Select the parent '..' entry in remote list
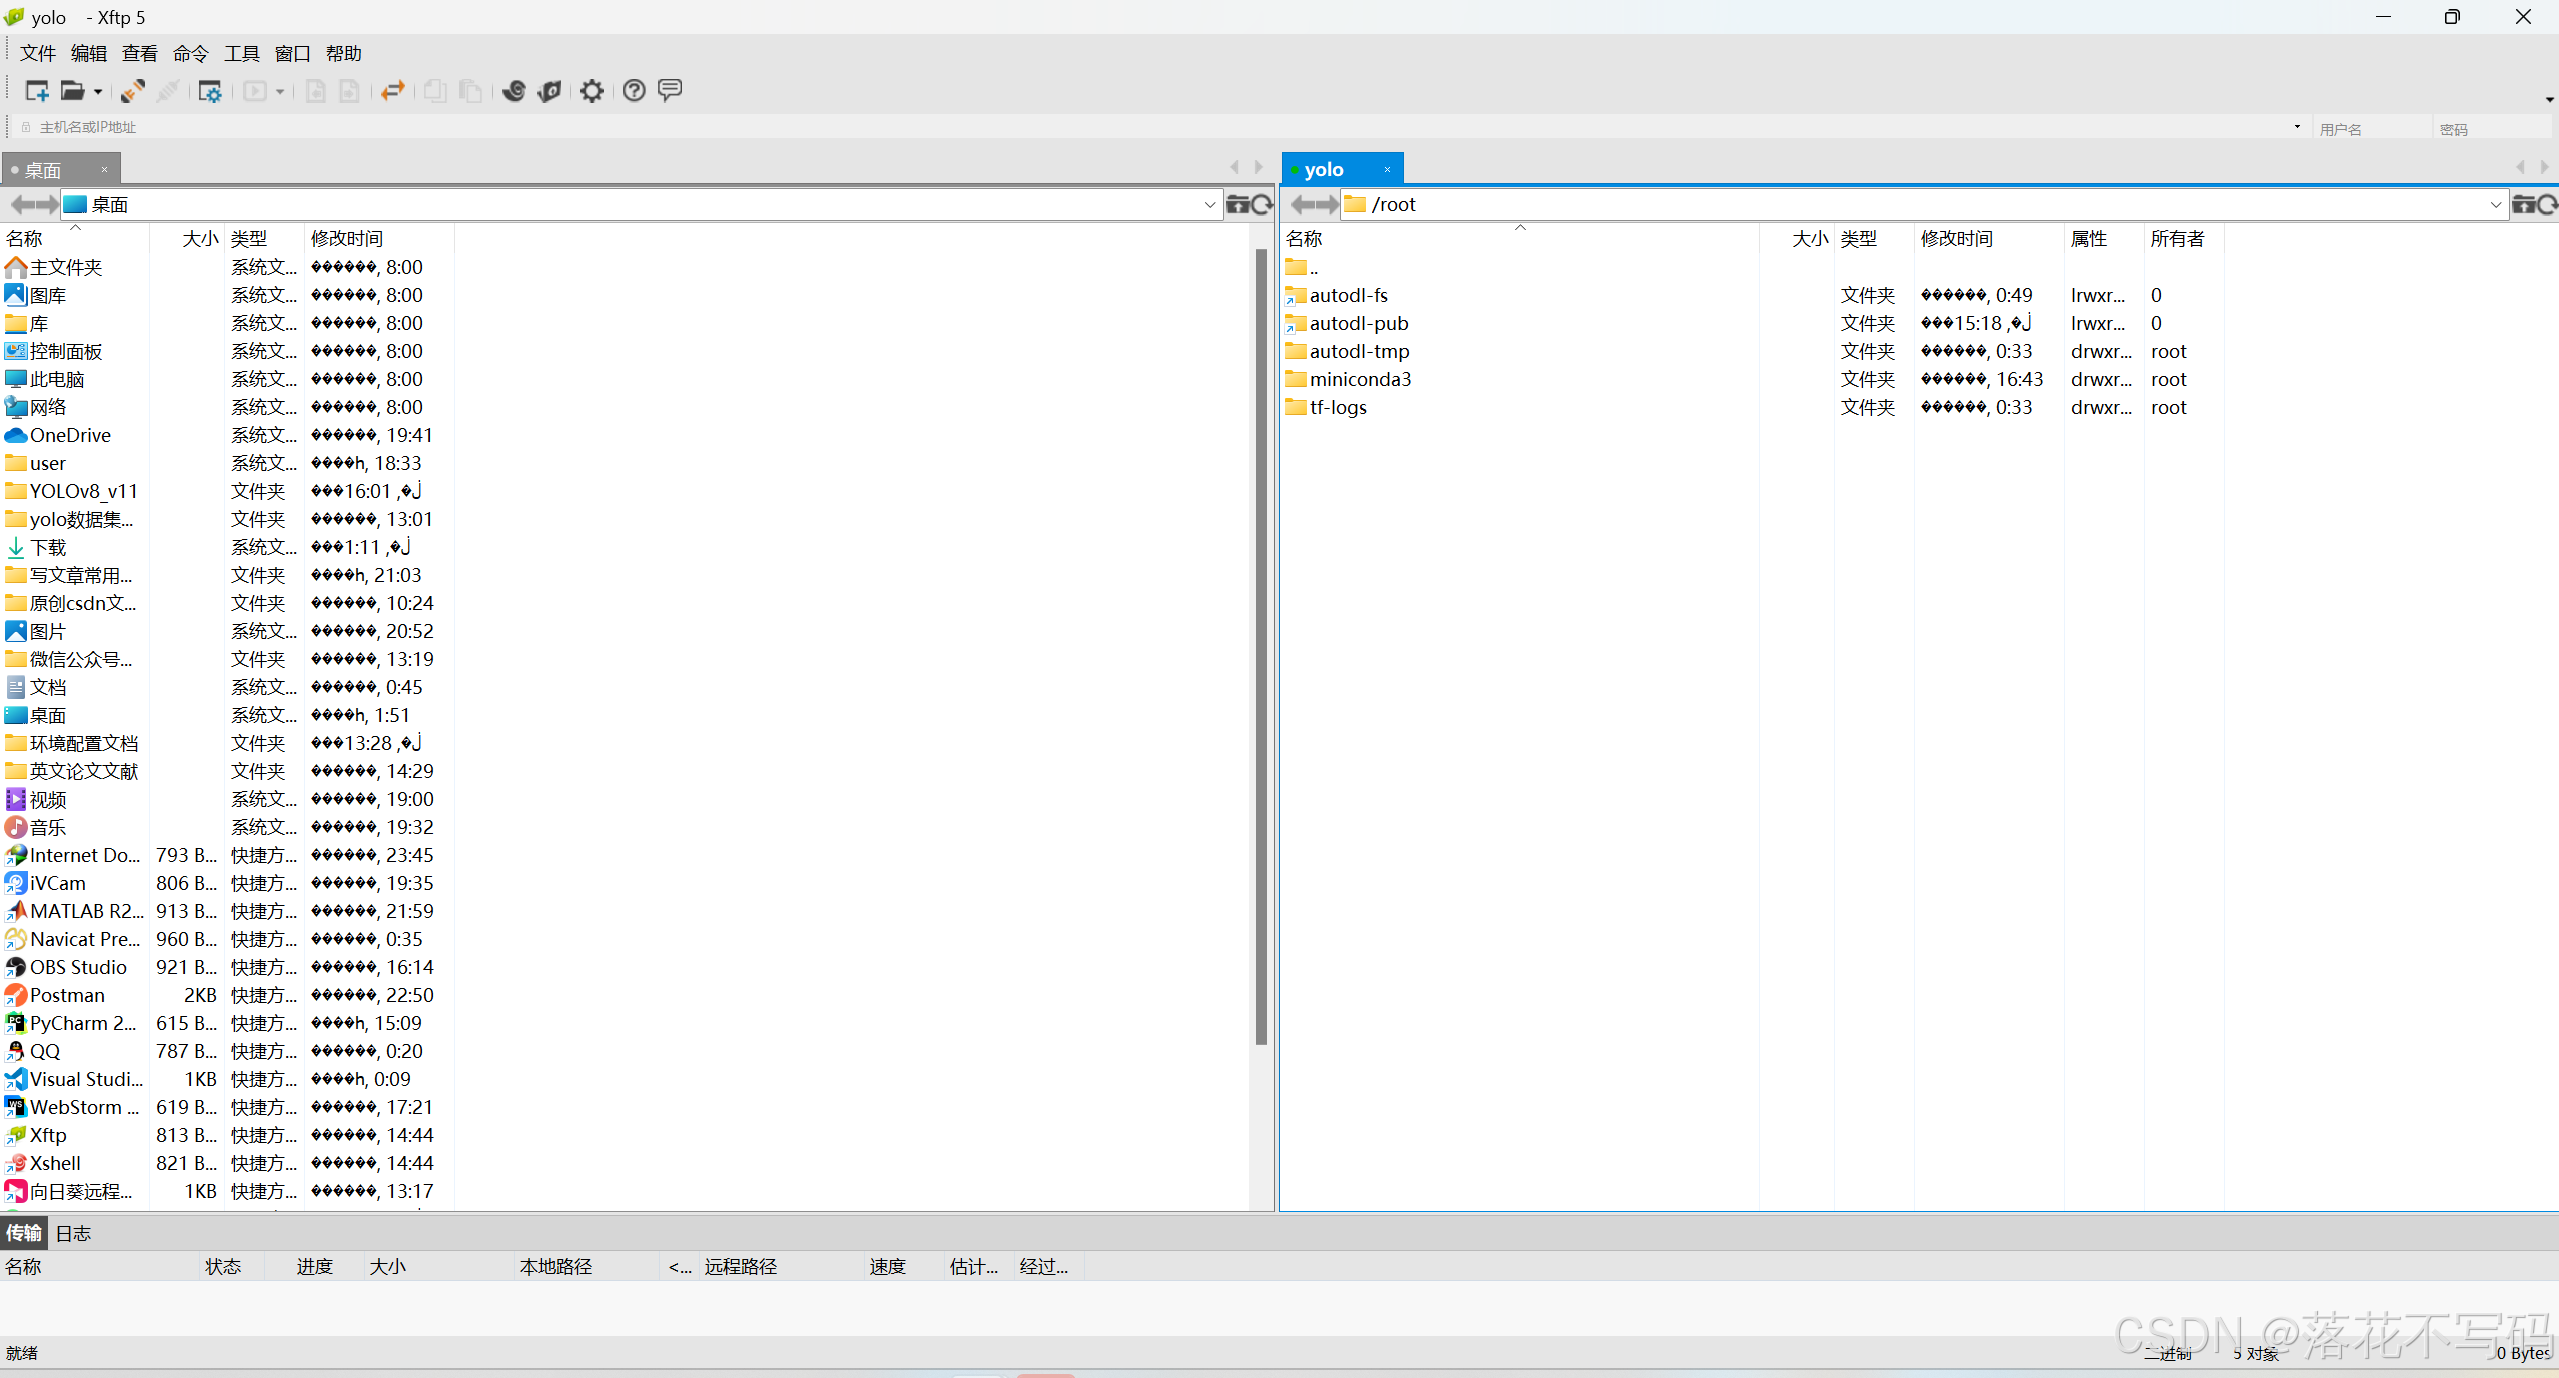The height and width of the screenshot is (1378, 2559). coord(1303,267)
